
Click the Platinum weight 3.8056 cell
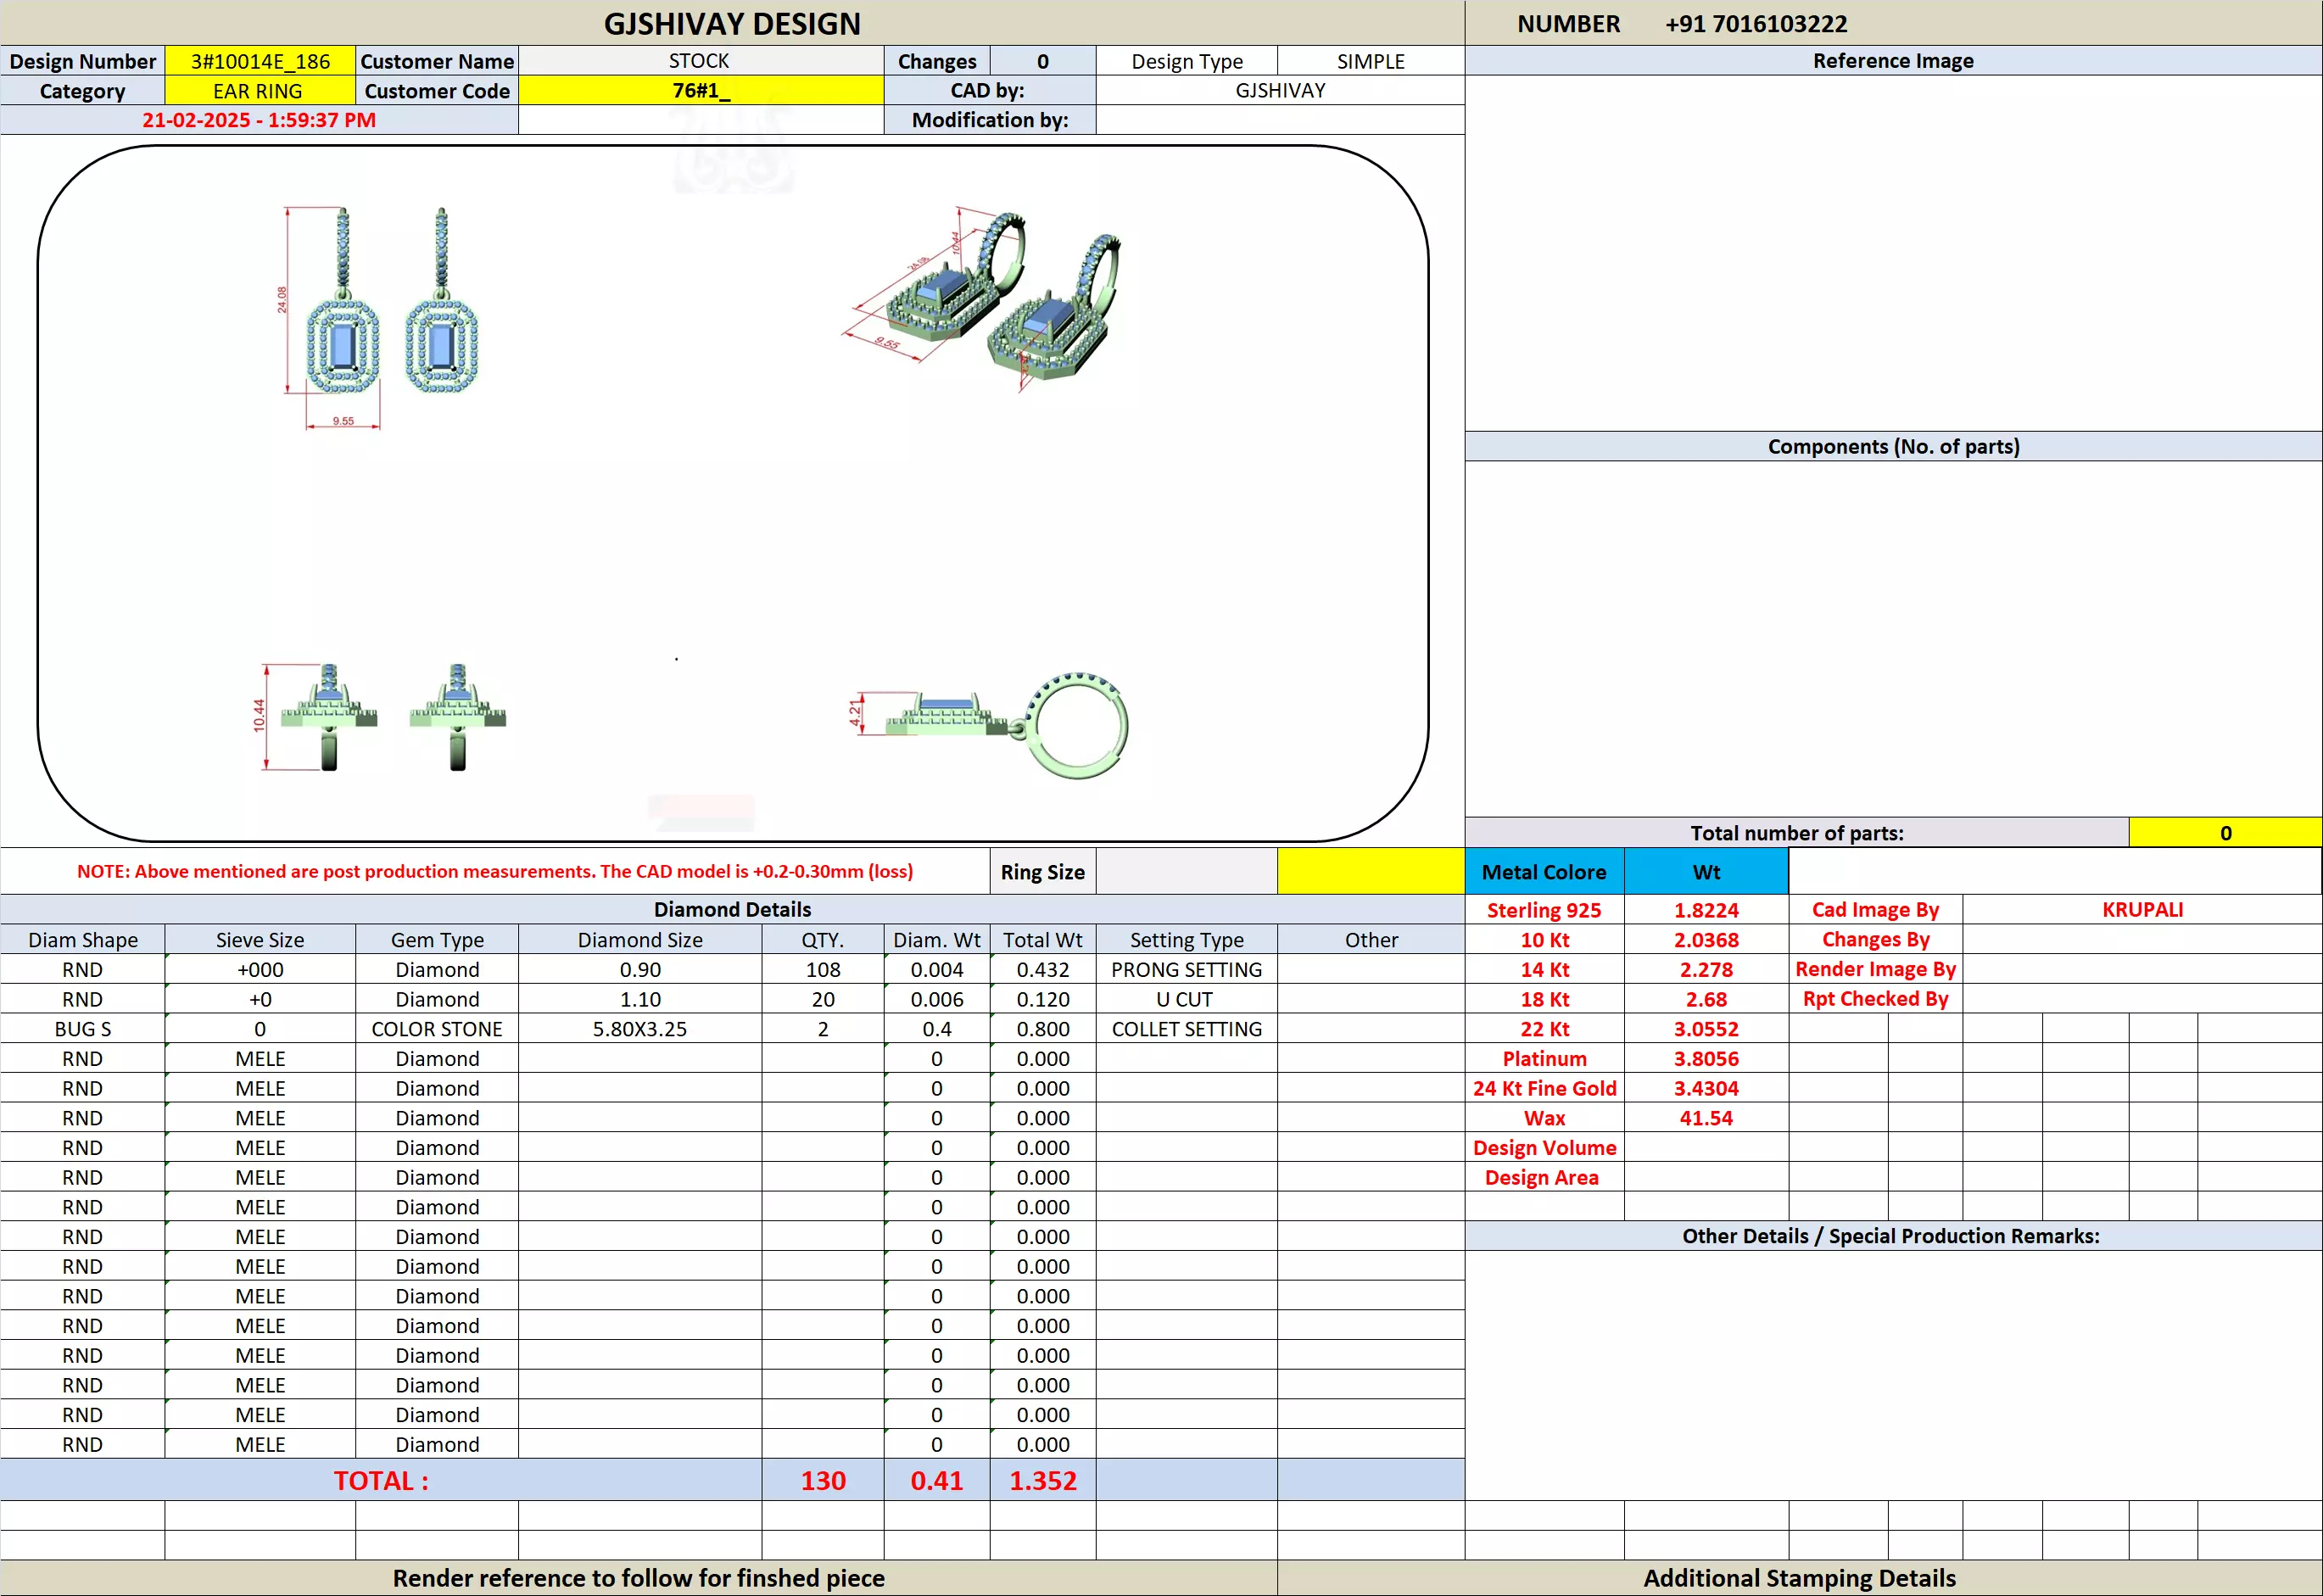1706,1058
